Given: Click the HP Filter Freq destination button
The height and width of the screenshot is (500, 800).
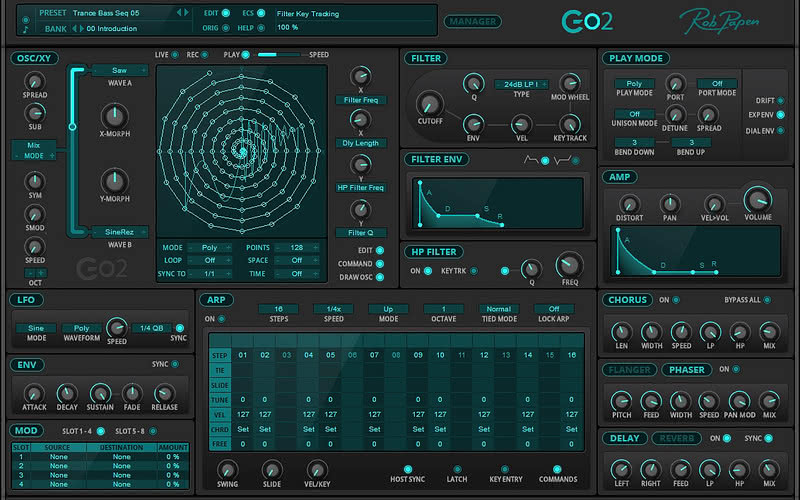Looking at the screenshot, I should tap(361, 188).
